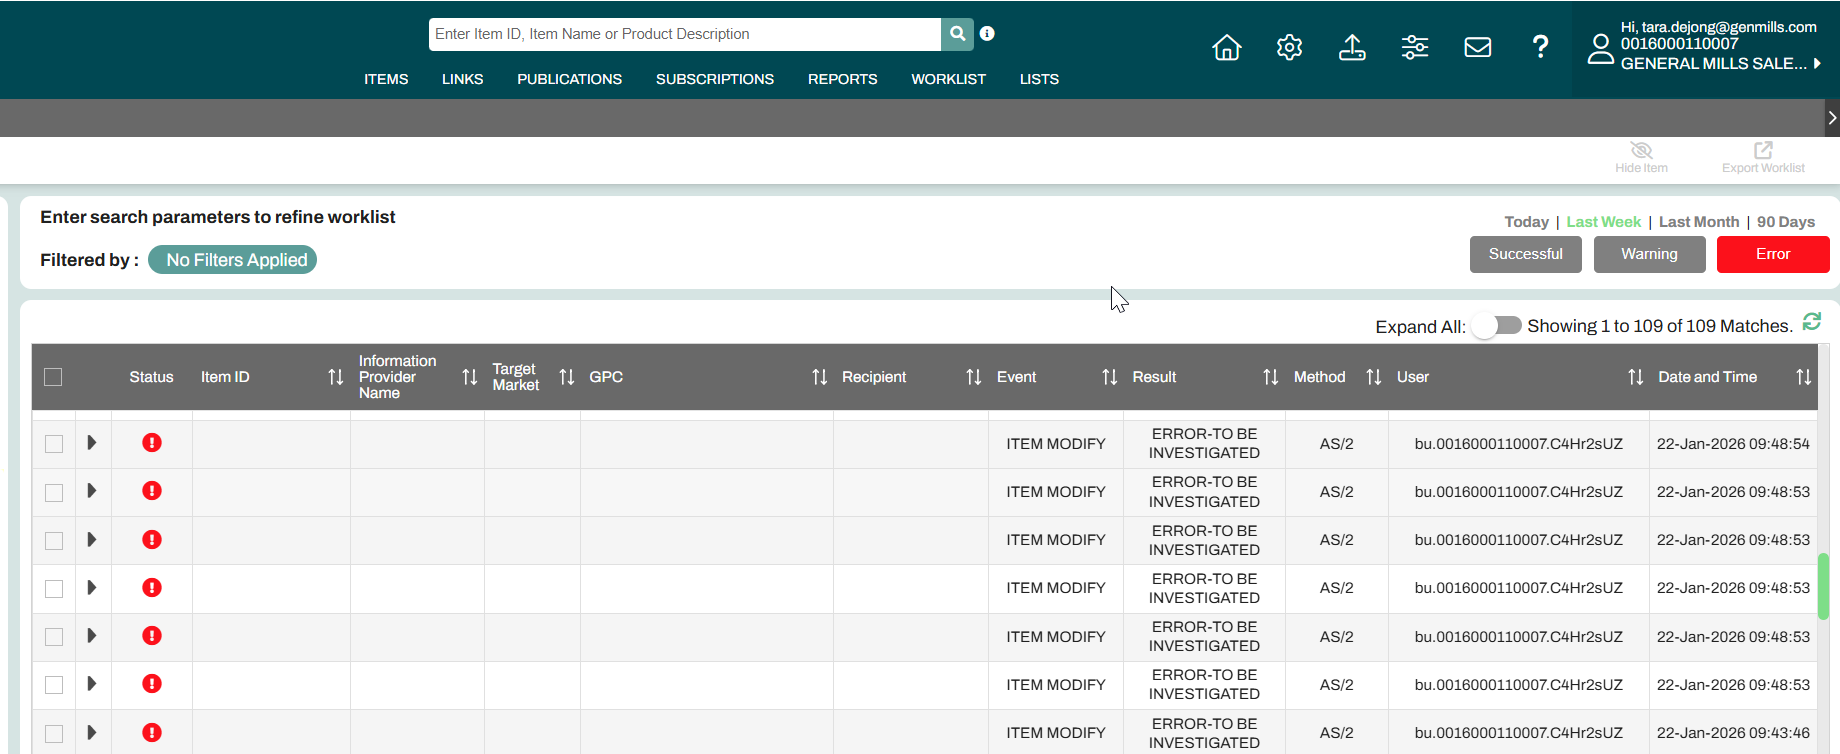Click the user profile icon
Viewport: 1840px width, 754px height.
point(1600,49)
